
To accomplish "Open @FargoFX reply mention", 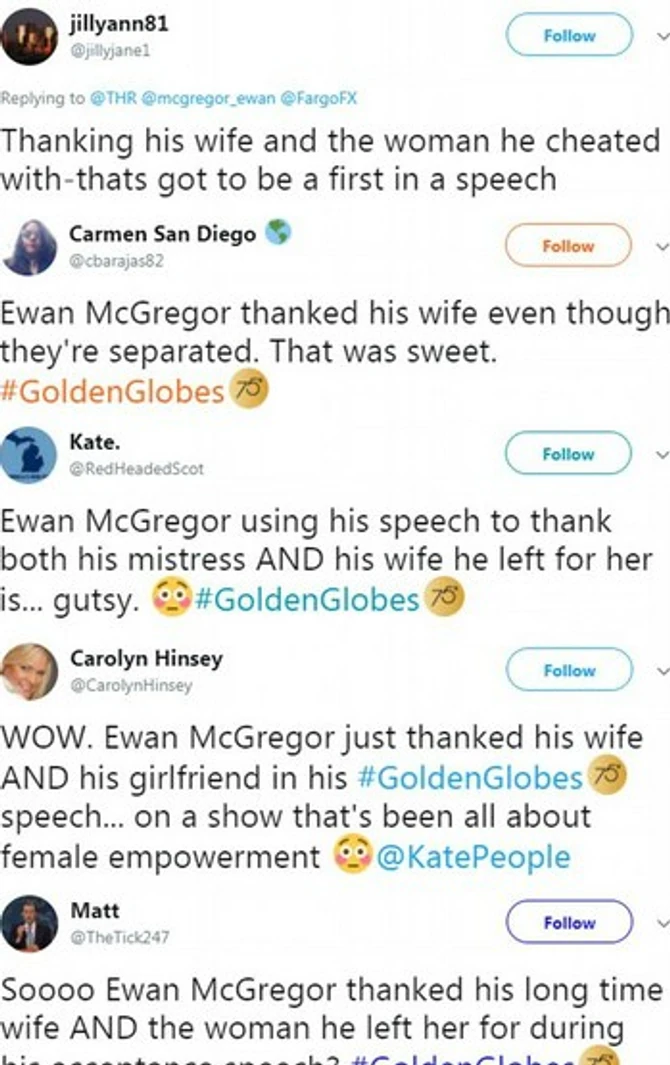I will [x=319, y=98].
